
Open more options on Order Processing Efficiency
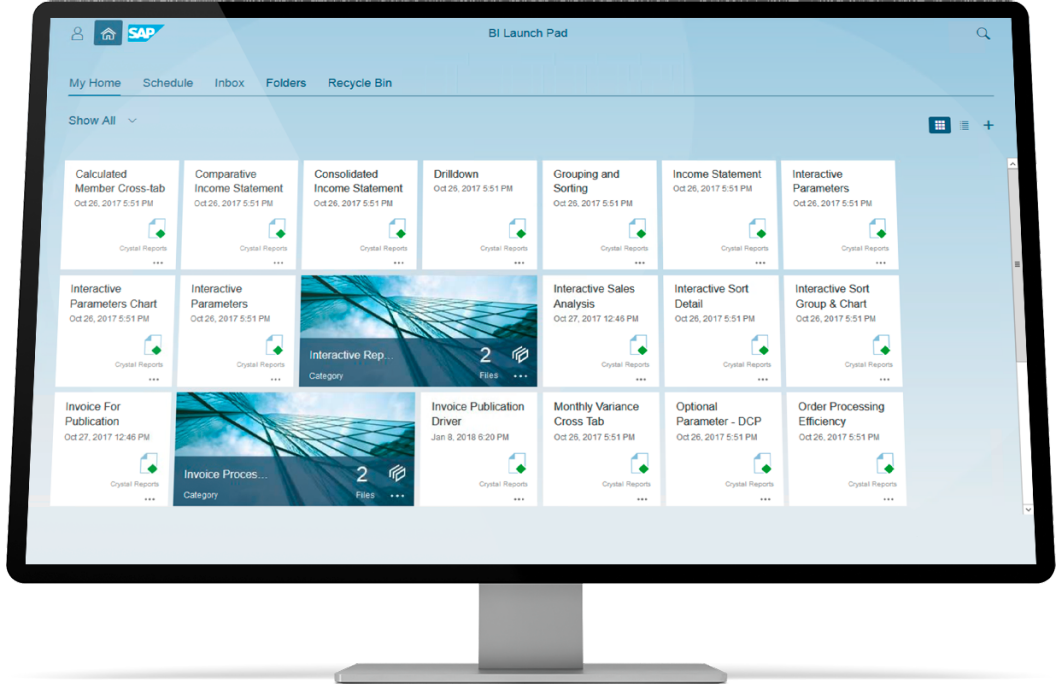point(889,500)
